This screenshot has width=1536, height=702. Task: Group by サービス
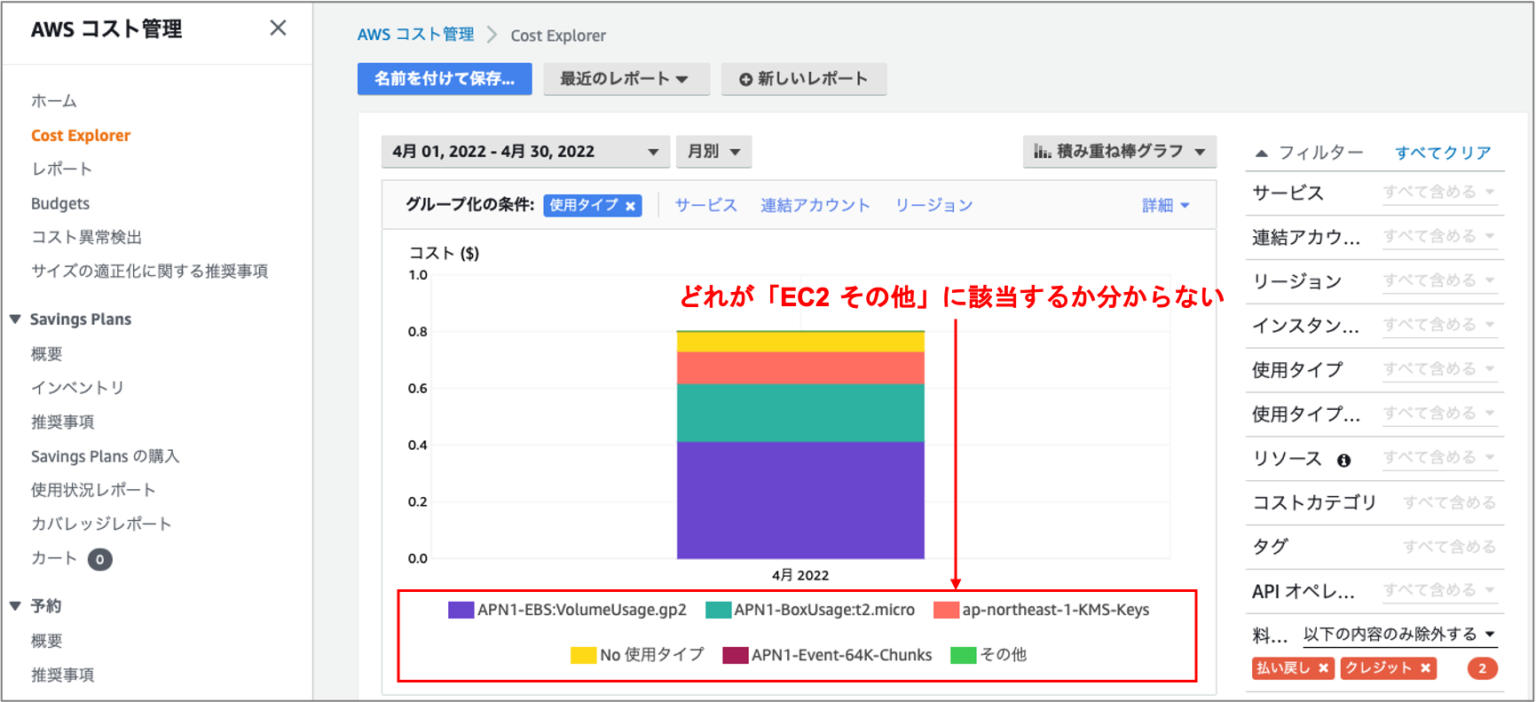pyautogui.click(x=705, y=205)
